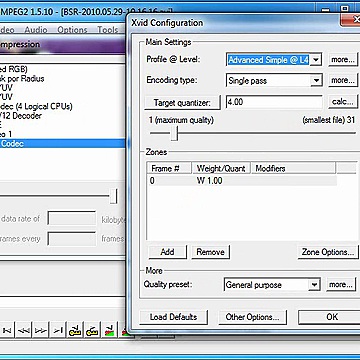Click the Target quantizer value field
The image size is (360, 360).
pos(274,102)
